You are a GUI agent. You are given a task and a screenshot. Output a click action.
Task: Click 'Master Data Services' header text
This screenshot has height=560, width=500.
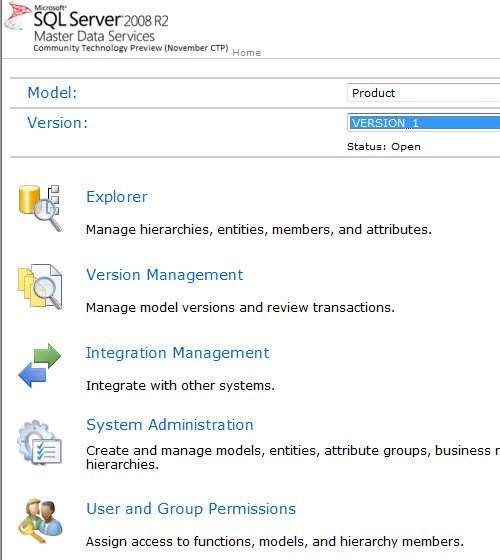coord(94,36)
